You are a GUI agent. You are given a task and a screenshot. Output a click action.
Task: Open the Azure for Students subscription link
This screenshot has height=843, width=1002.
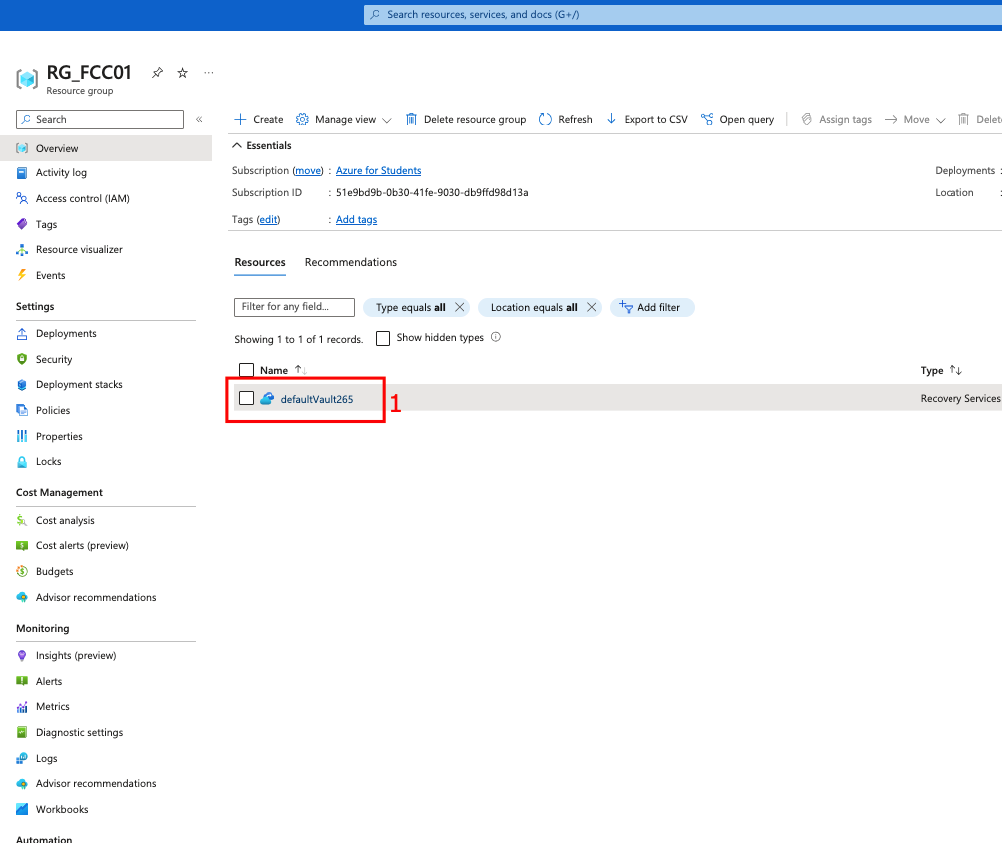(378, 170)
